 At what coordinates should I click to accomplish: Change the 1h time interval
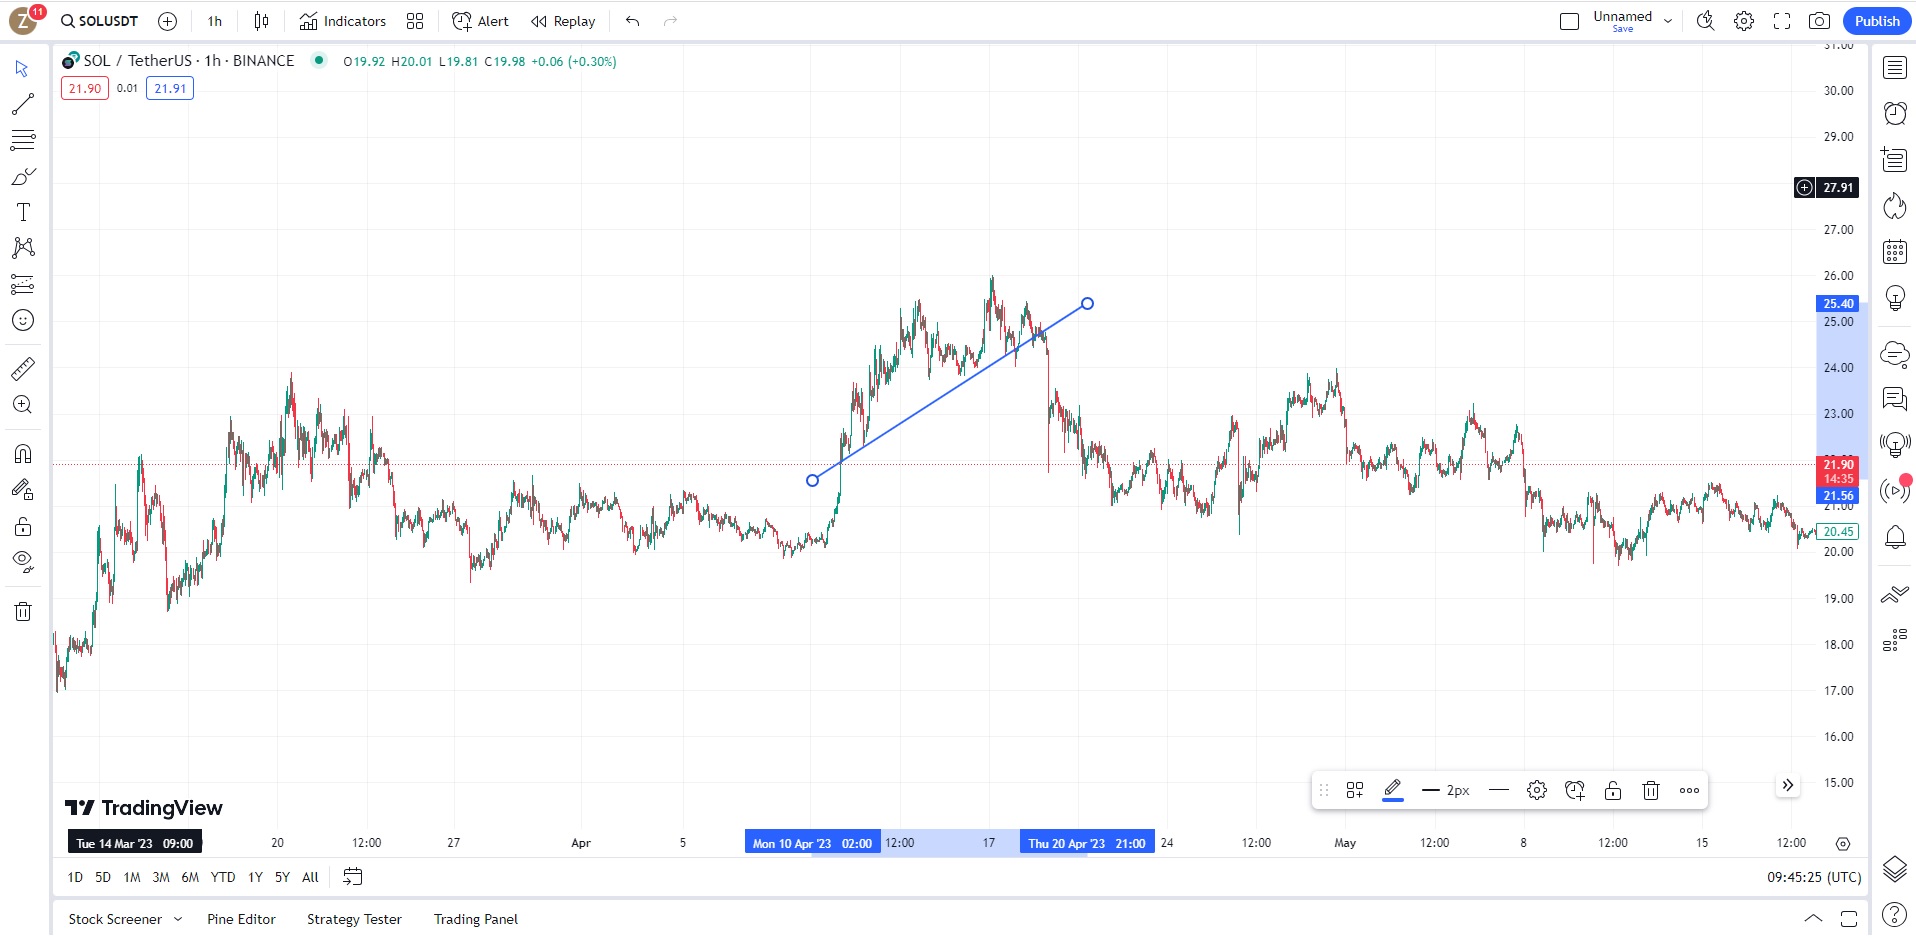click(215, 21)
